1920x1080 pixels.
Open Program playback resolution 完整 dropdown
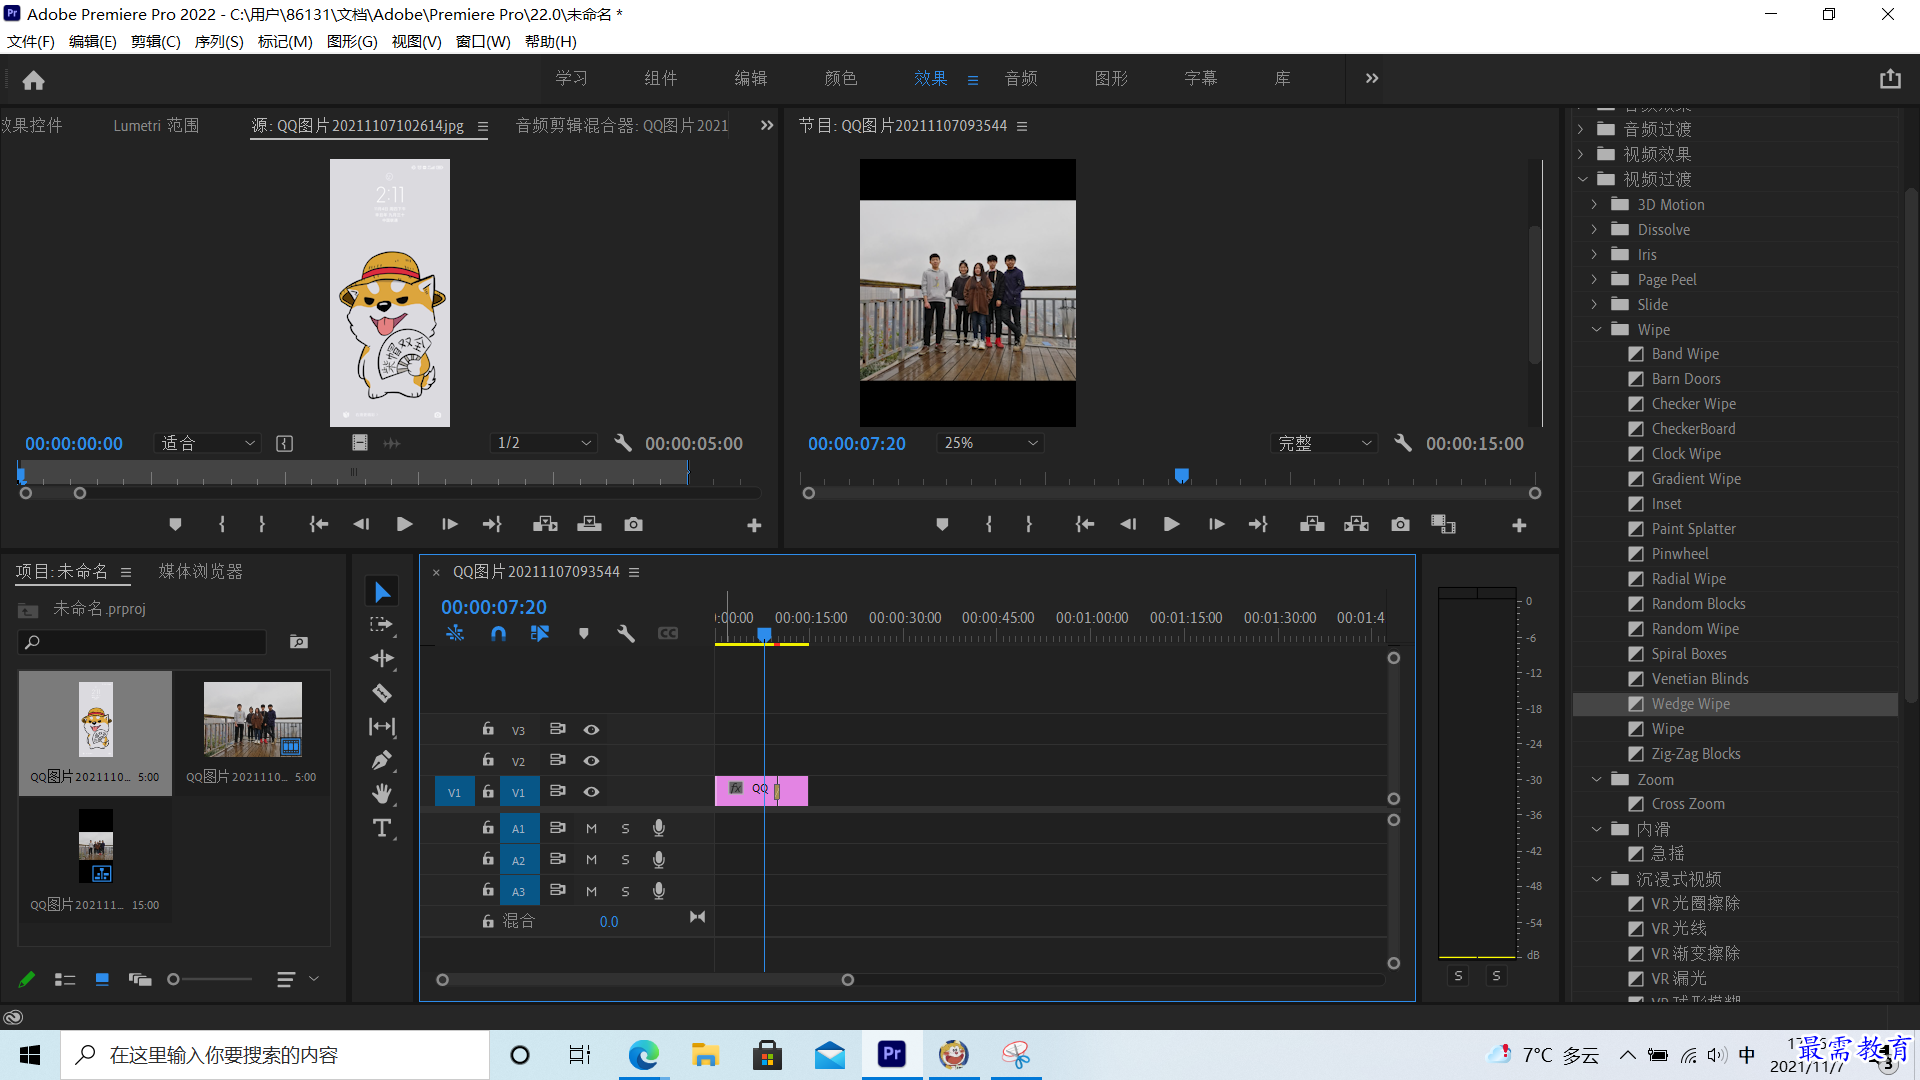click(1324, 443)
